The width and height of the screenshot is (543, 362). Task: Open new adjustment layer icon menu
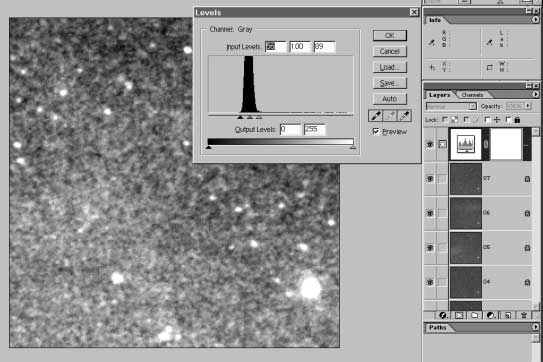(x=491, y=315)
